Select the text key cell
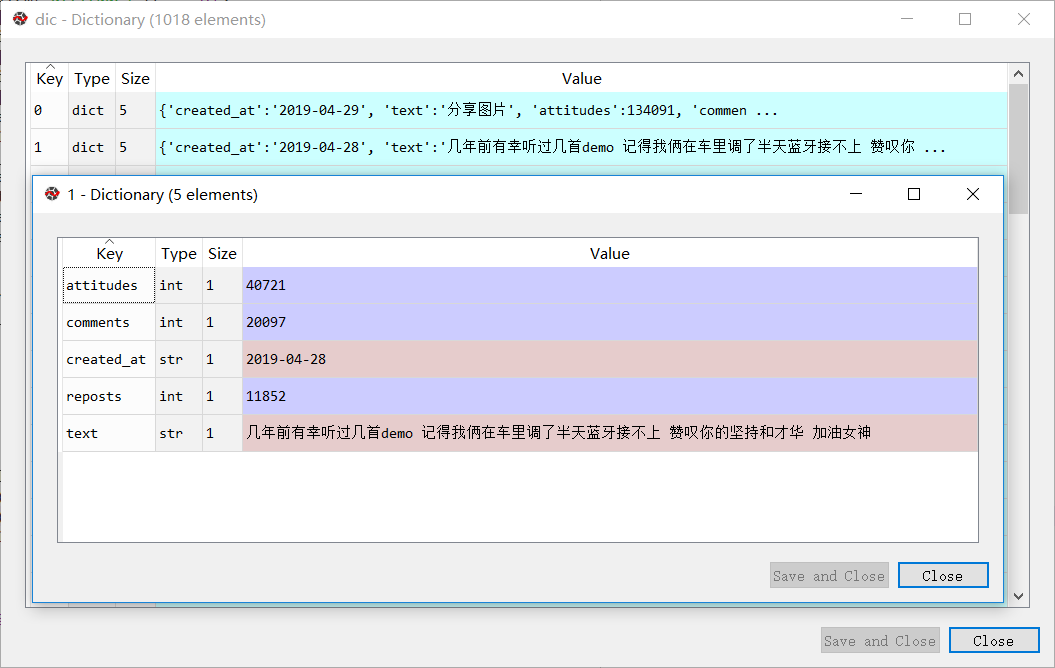 [109, 433]
